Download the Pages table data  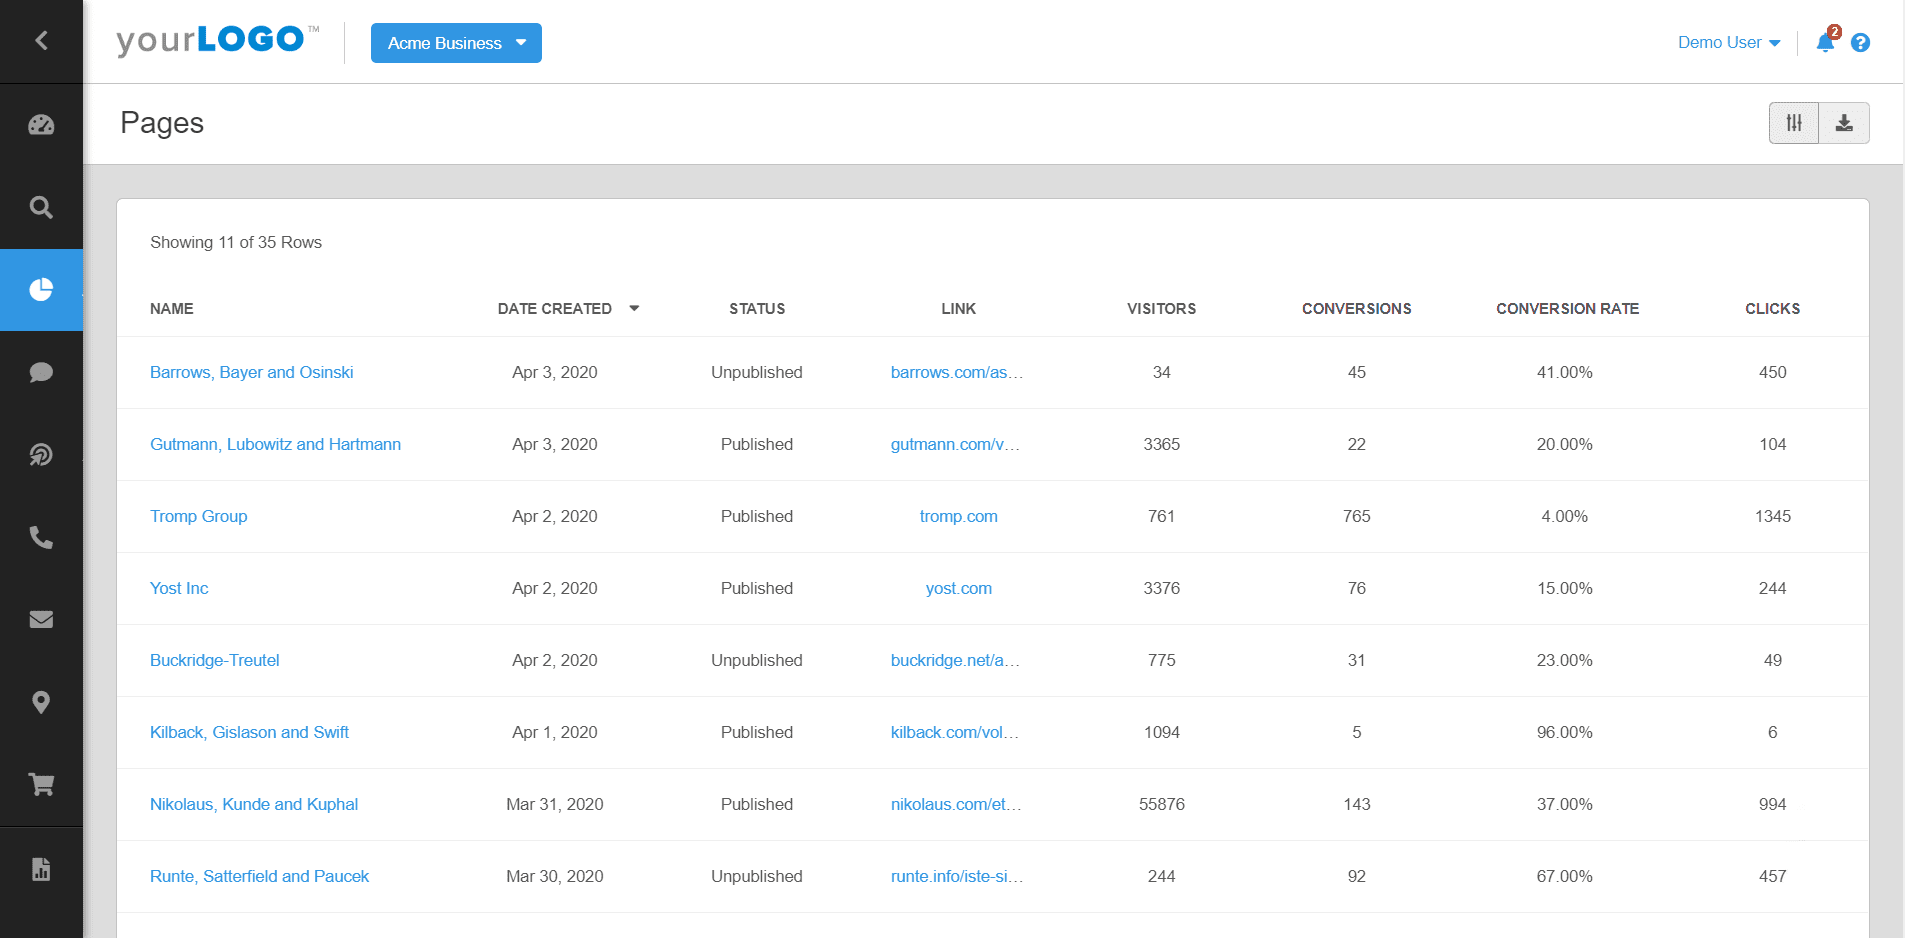1844,123
